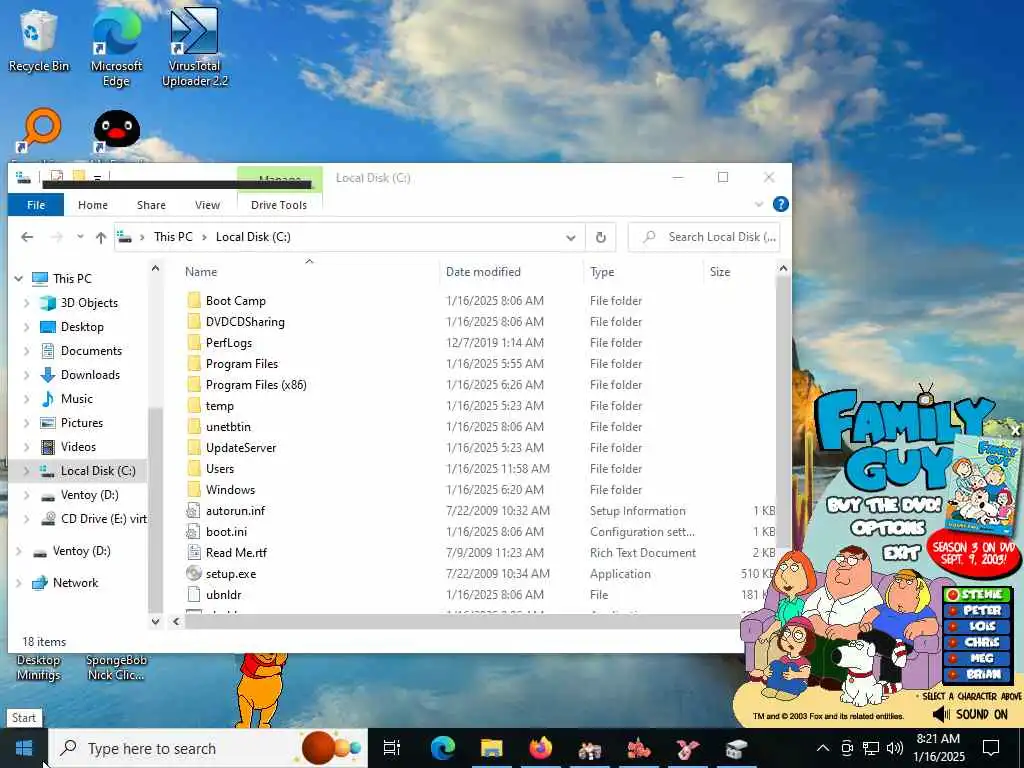
Task: Select CHRIS character in Family Guy widget
Action: [977, 642]
